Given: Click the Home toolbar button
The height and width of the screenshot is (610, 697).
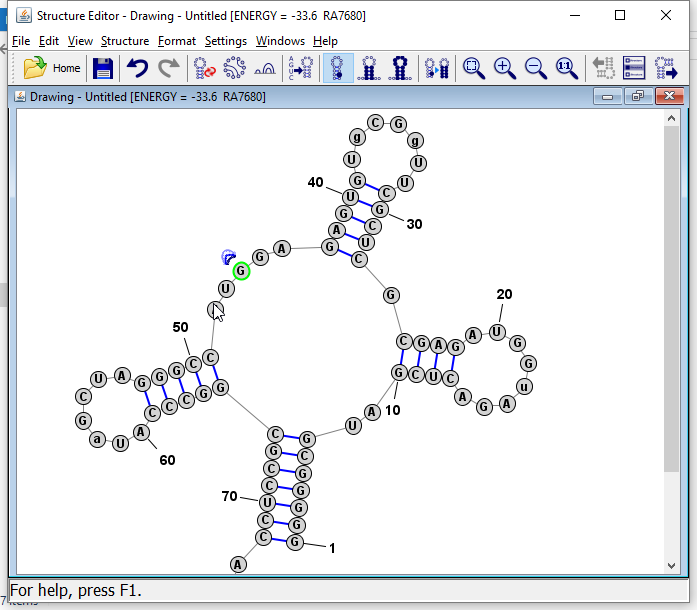Looking at the screenshot, I should 66,68.
